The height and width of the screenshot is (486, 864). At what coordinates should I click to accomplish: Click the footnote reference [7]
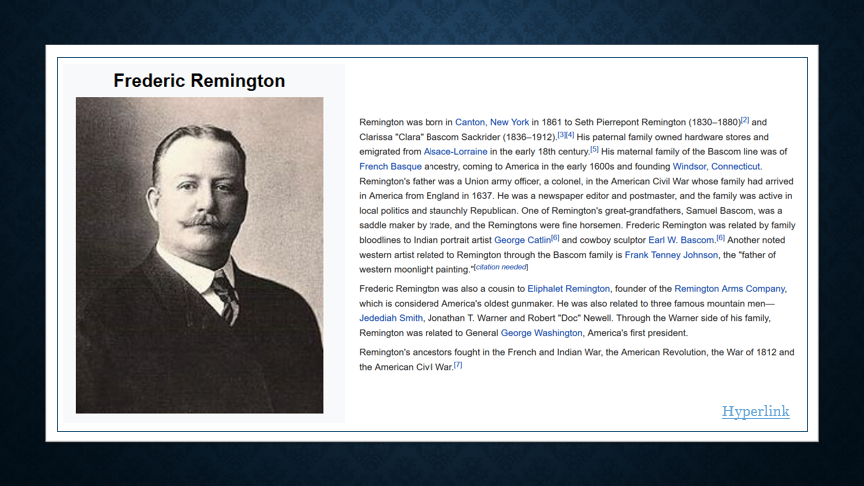coord(458,365)
